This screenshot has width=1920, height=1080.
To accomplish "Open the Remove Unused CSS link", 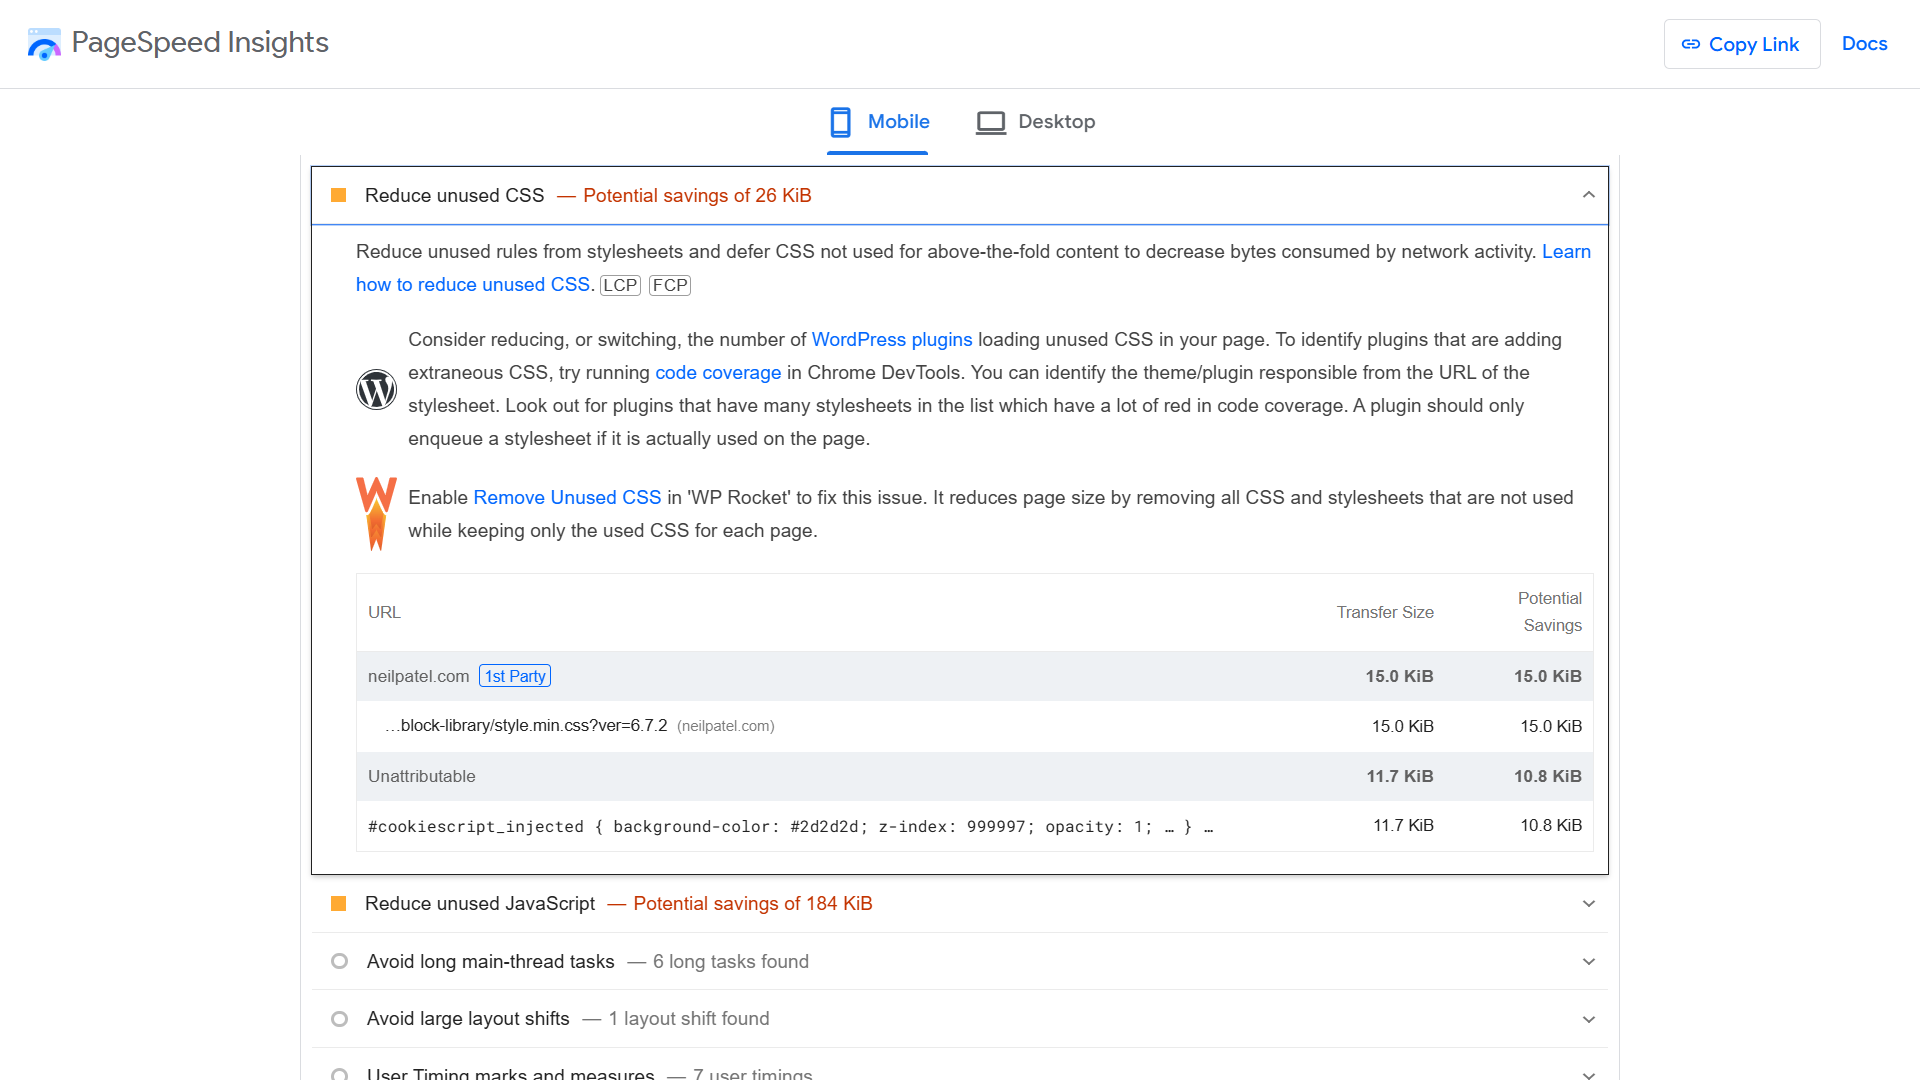I will coord(567,498).
